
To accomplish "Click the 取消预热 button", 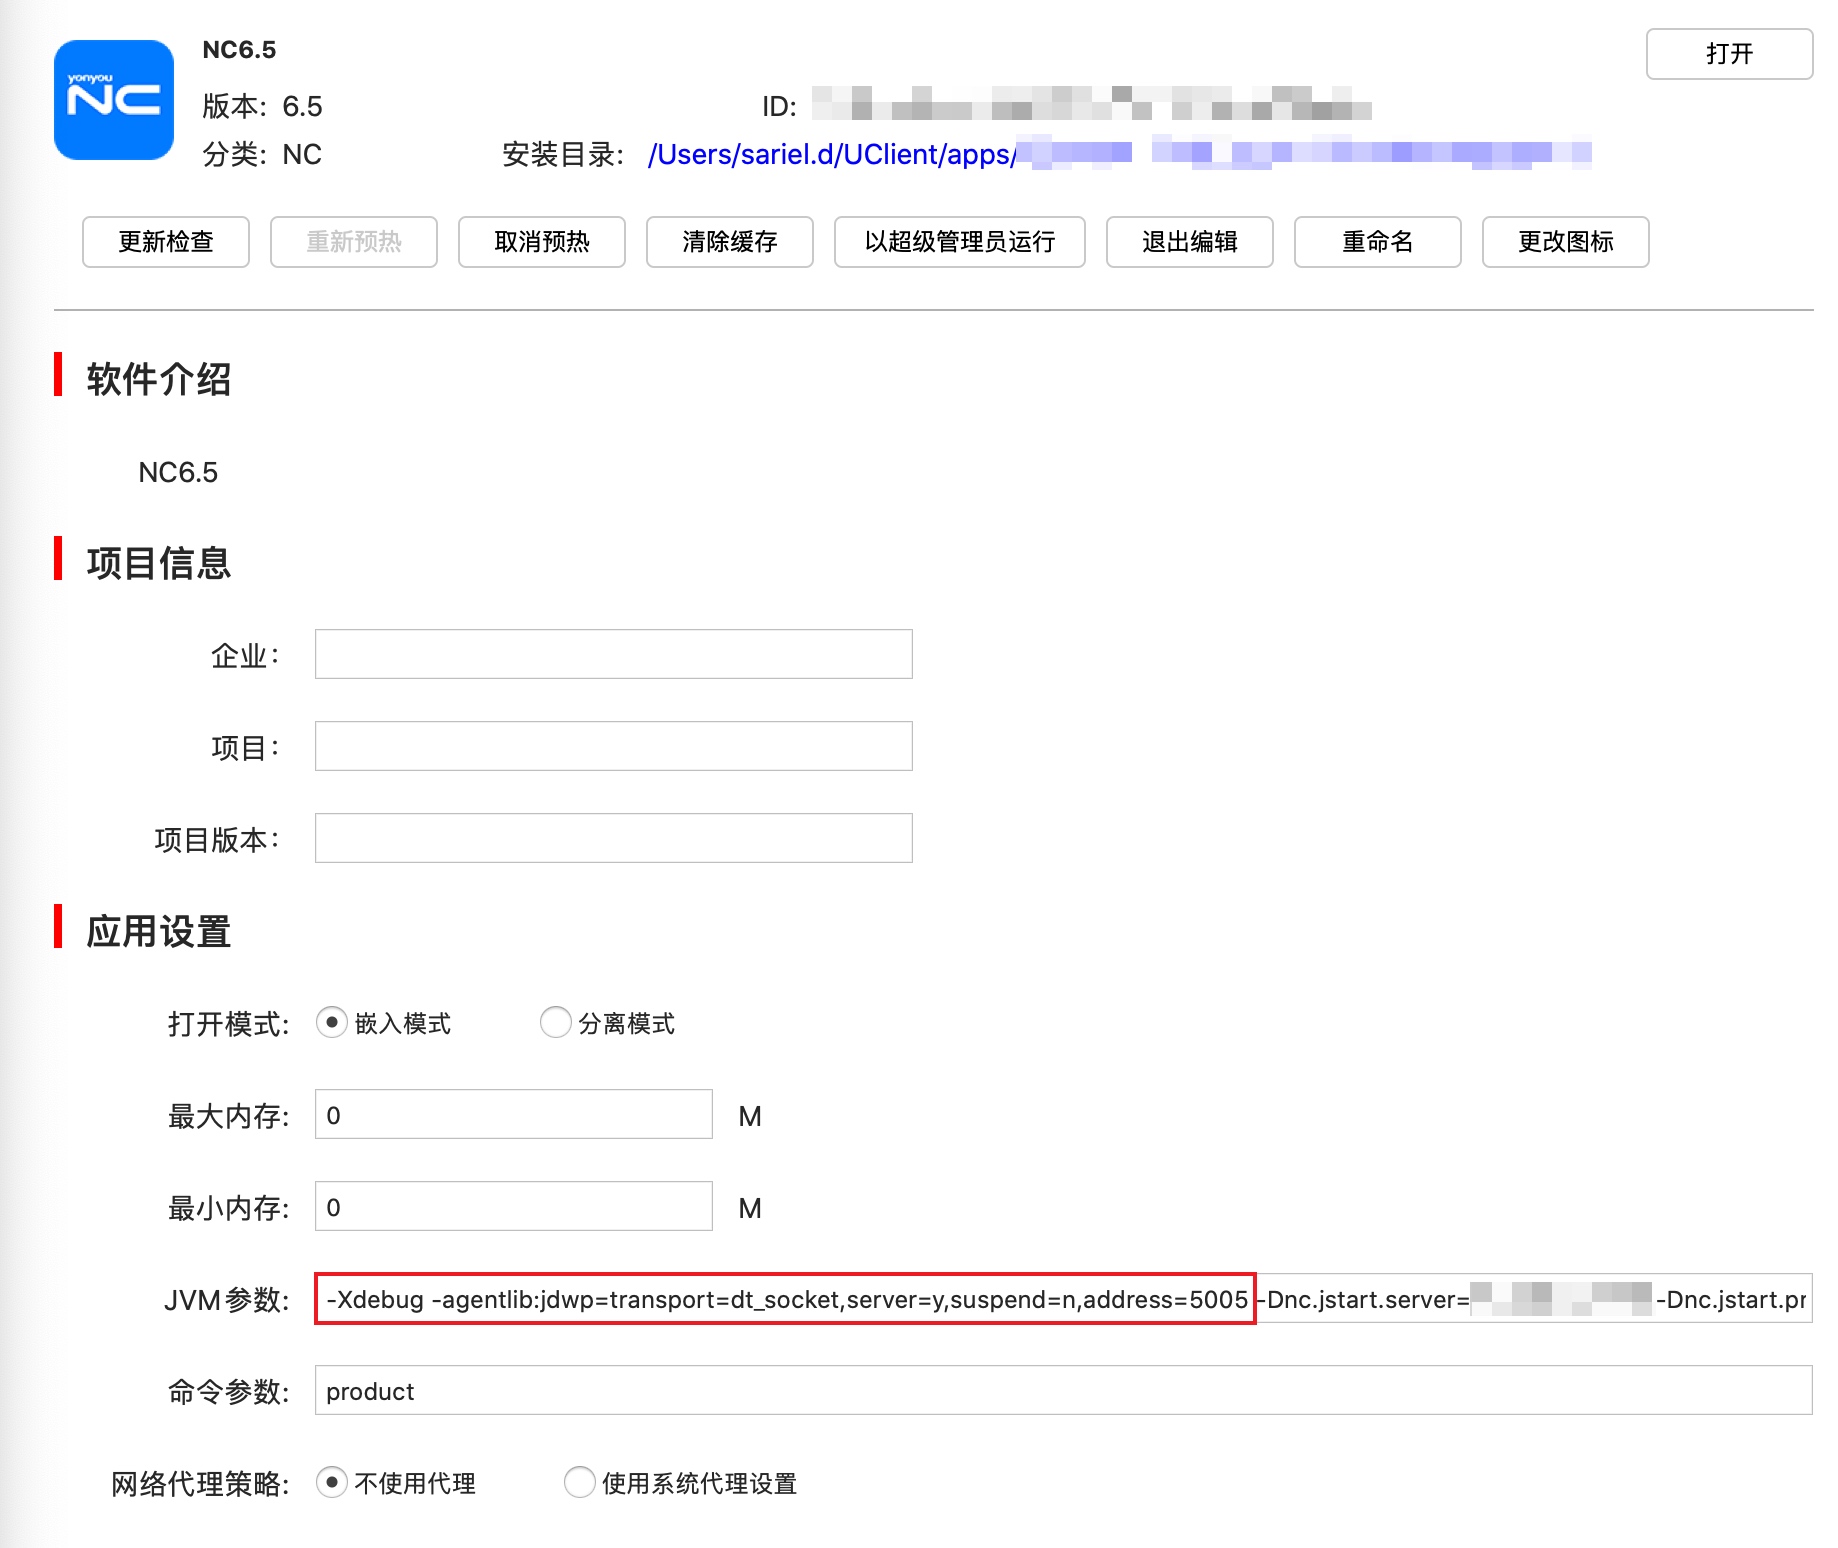I will tap(542, 242).
